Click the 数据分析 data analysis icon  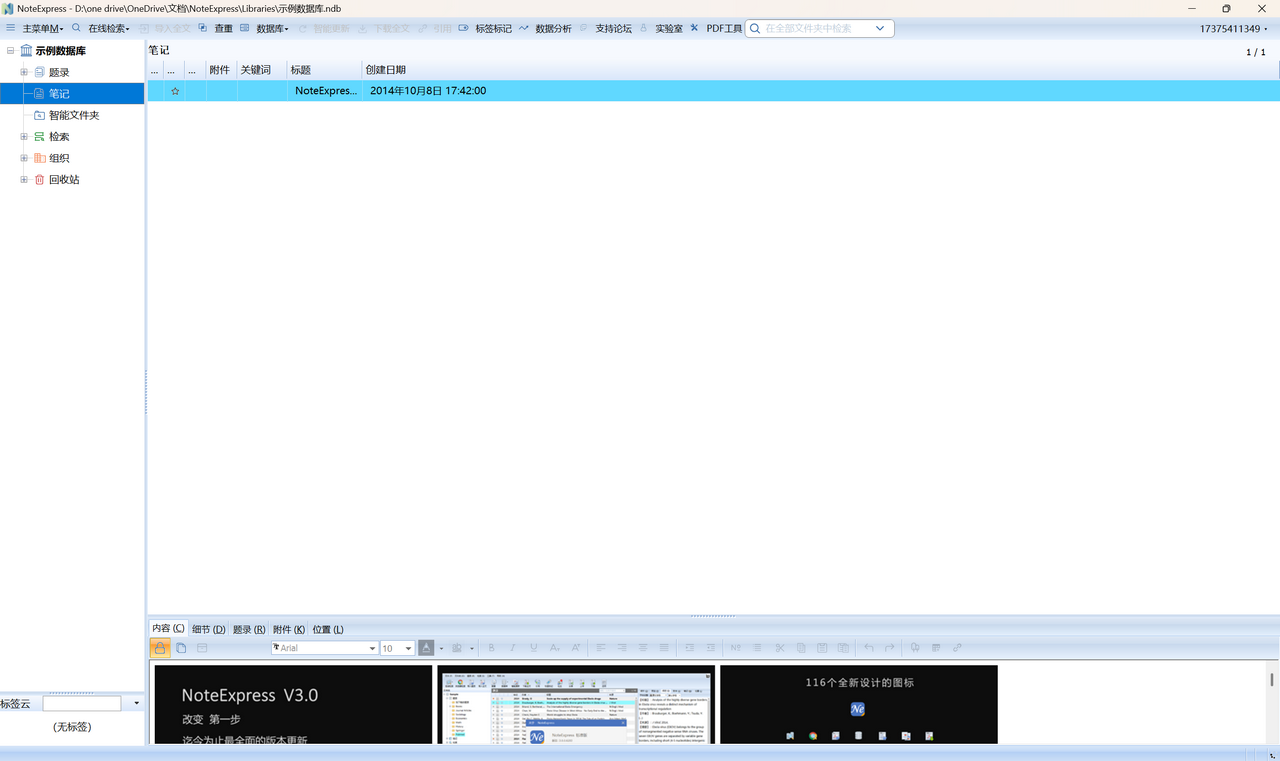click(x=525, y=28)
